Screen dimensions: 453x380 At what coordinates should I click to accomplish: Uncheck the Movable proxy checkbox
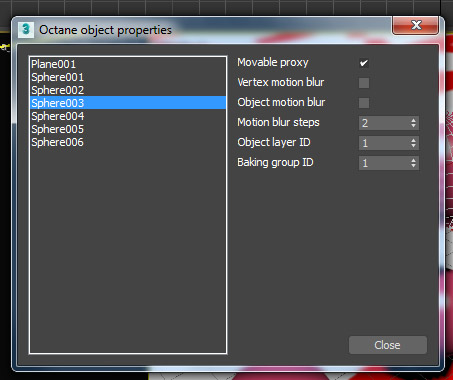pyautogui.click(x=364, y=63)
